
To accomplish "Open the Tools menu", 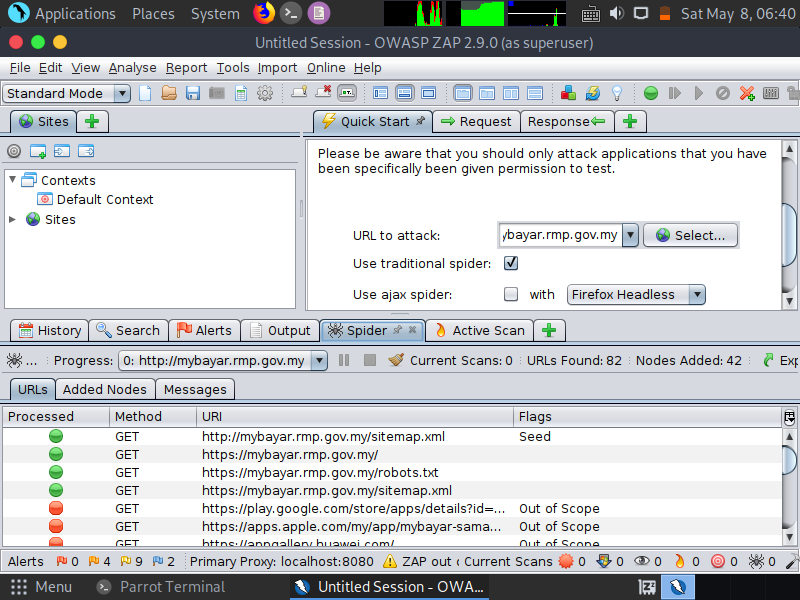I will click(x=233, y=68).
